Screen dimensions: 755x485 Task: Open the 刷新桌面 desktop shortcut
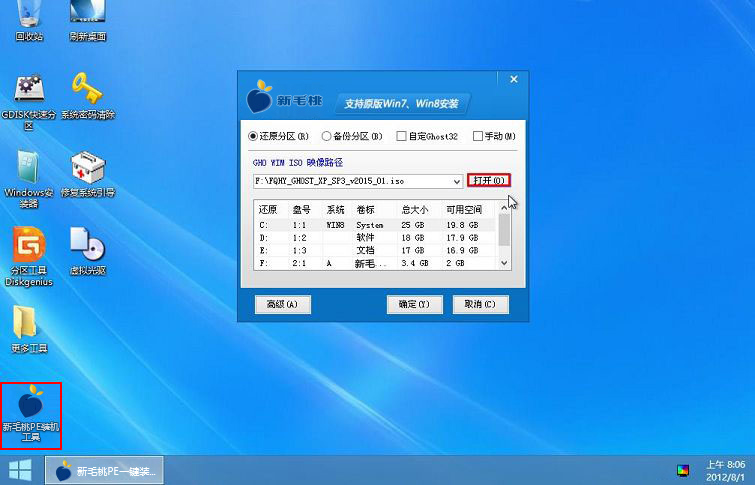(x=88, y=20)
